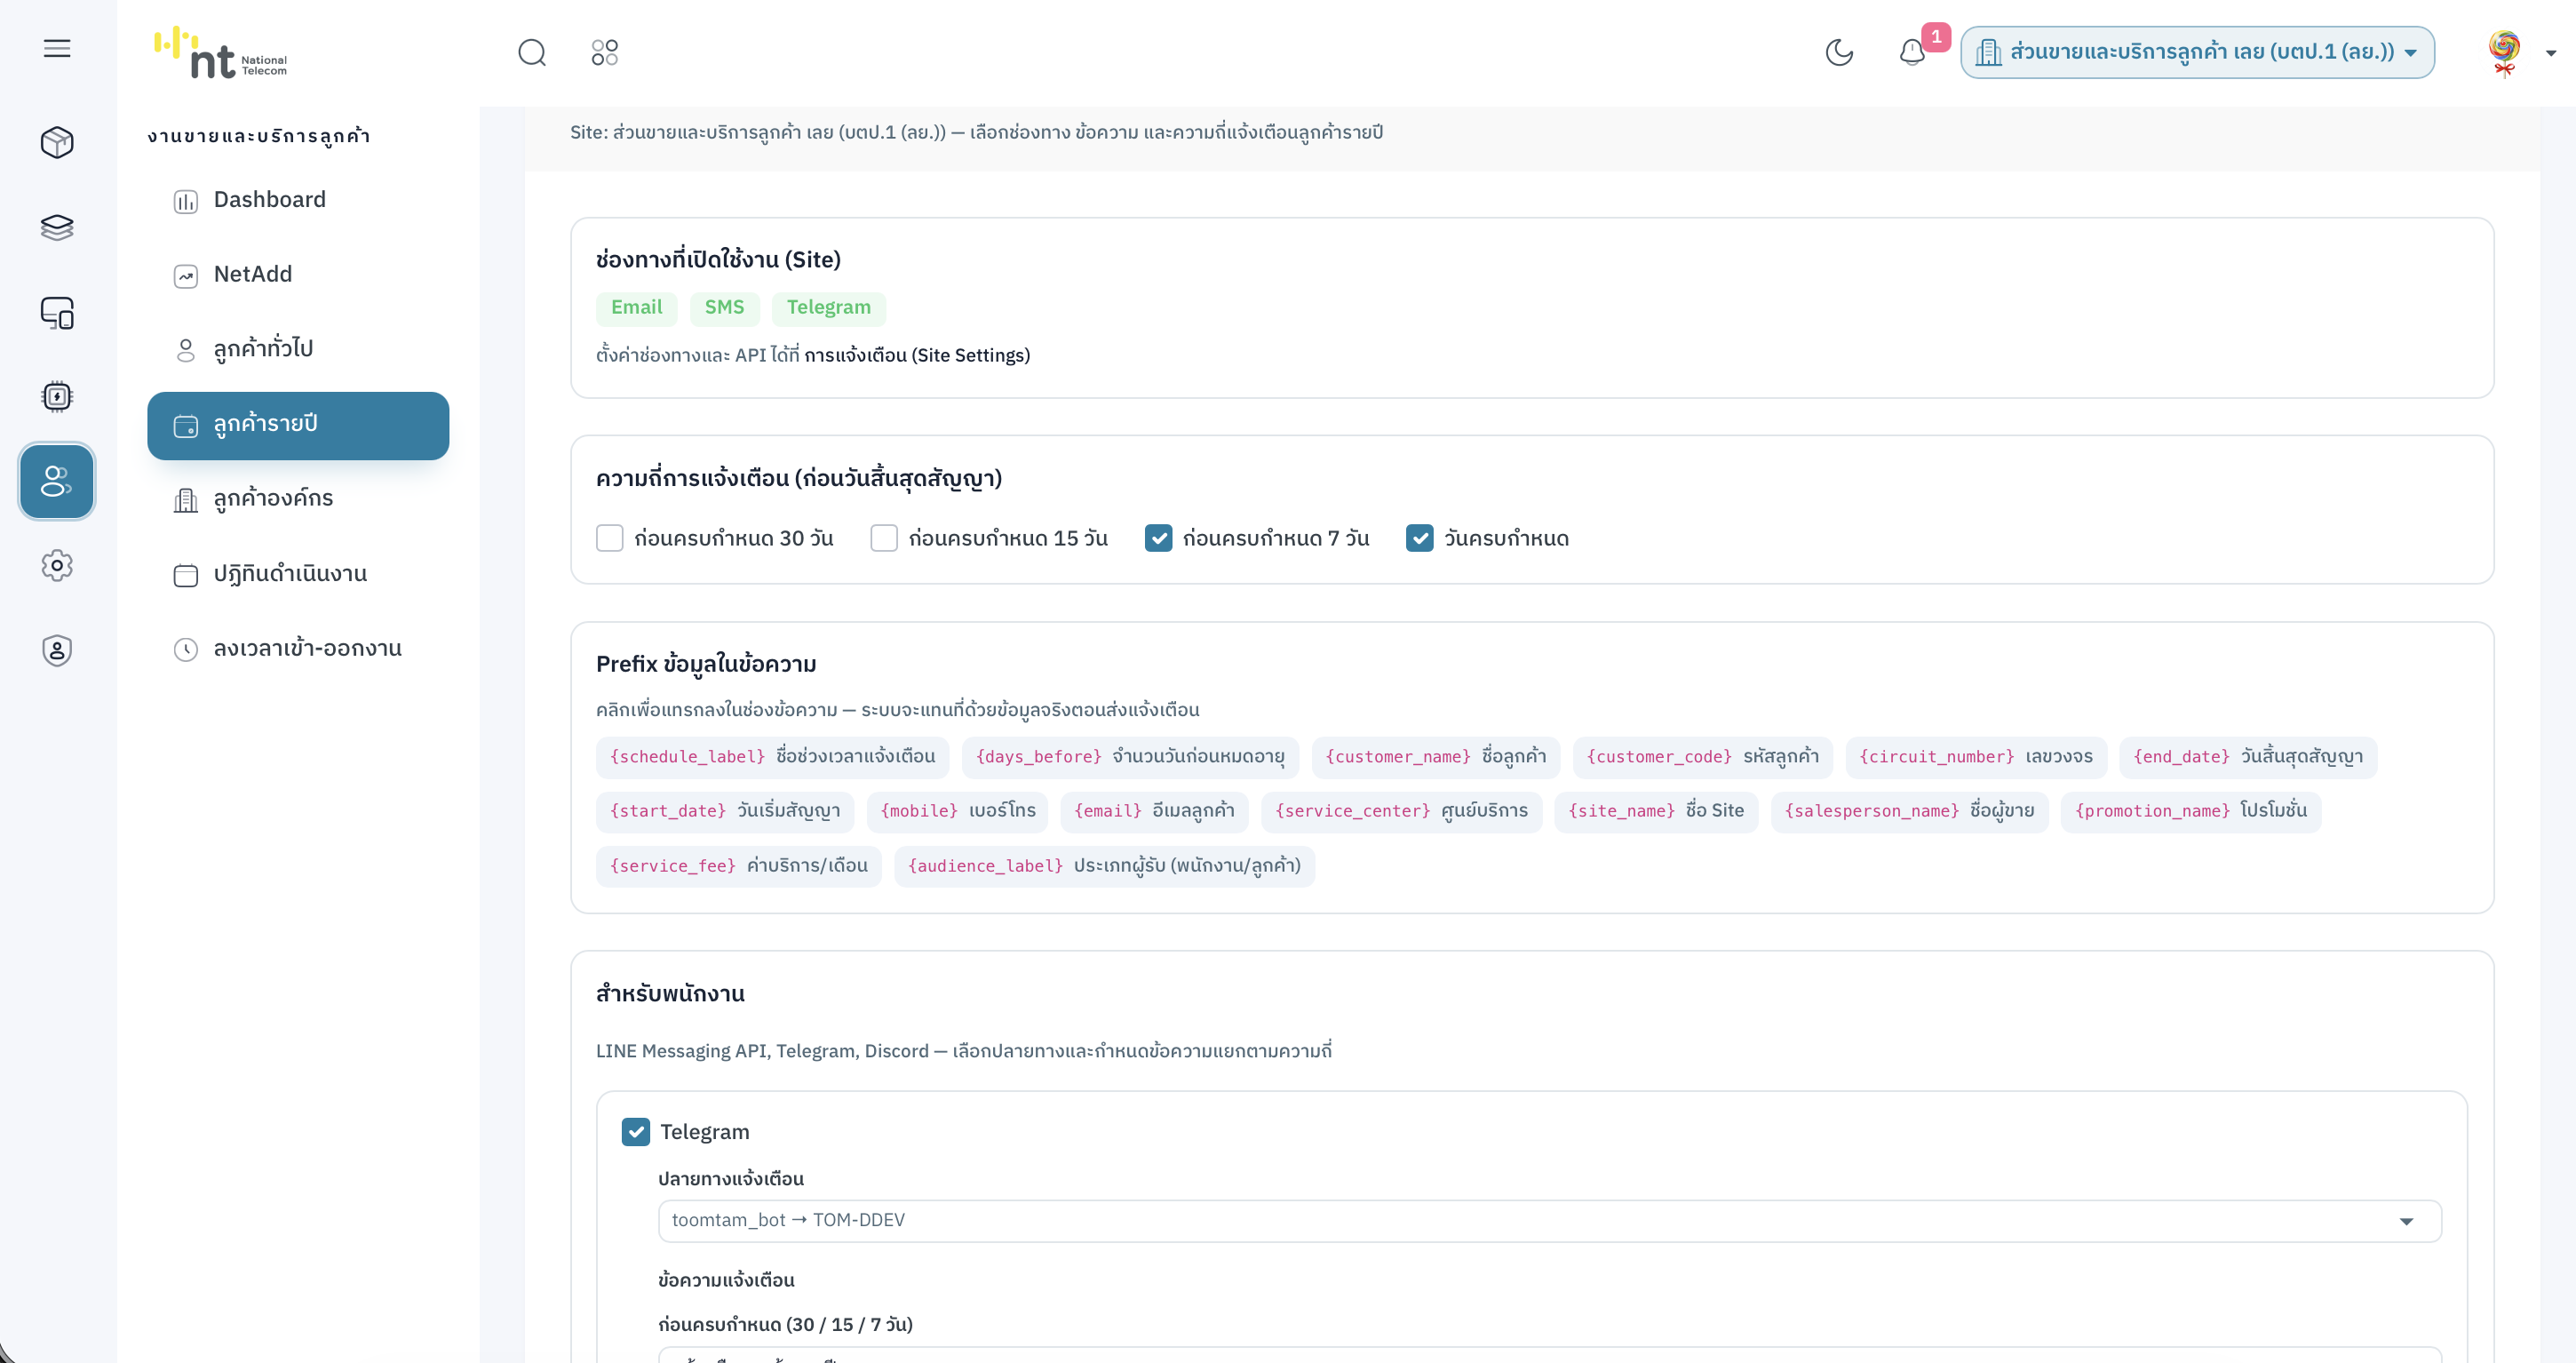This screenshot has height=1363, width=2576.
Task: Click the SMS channel badge
Action: pos(724,308)
